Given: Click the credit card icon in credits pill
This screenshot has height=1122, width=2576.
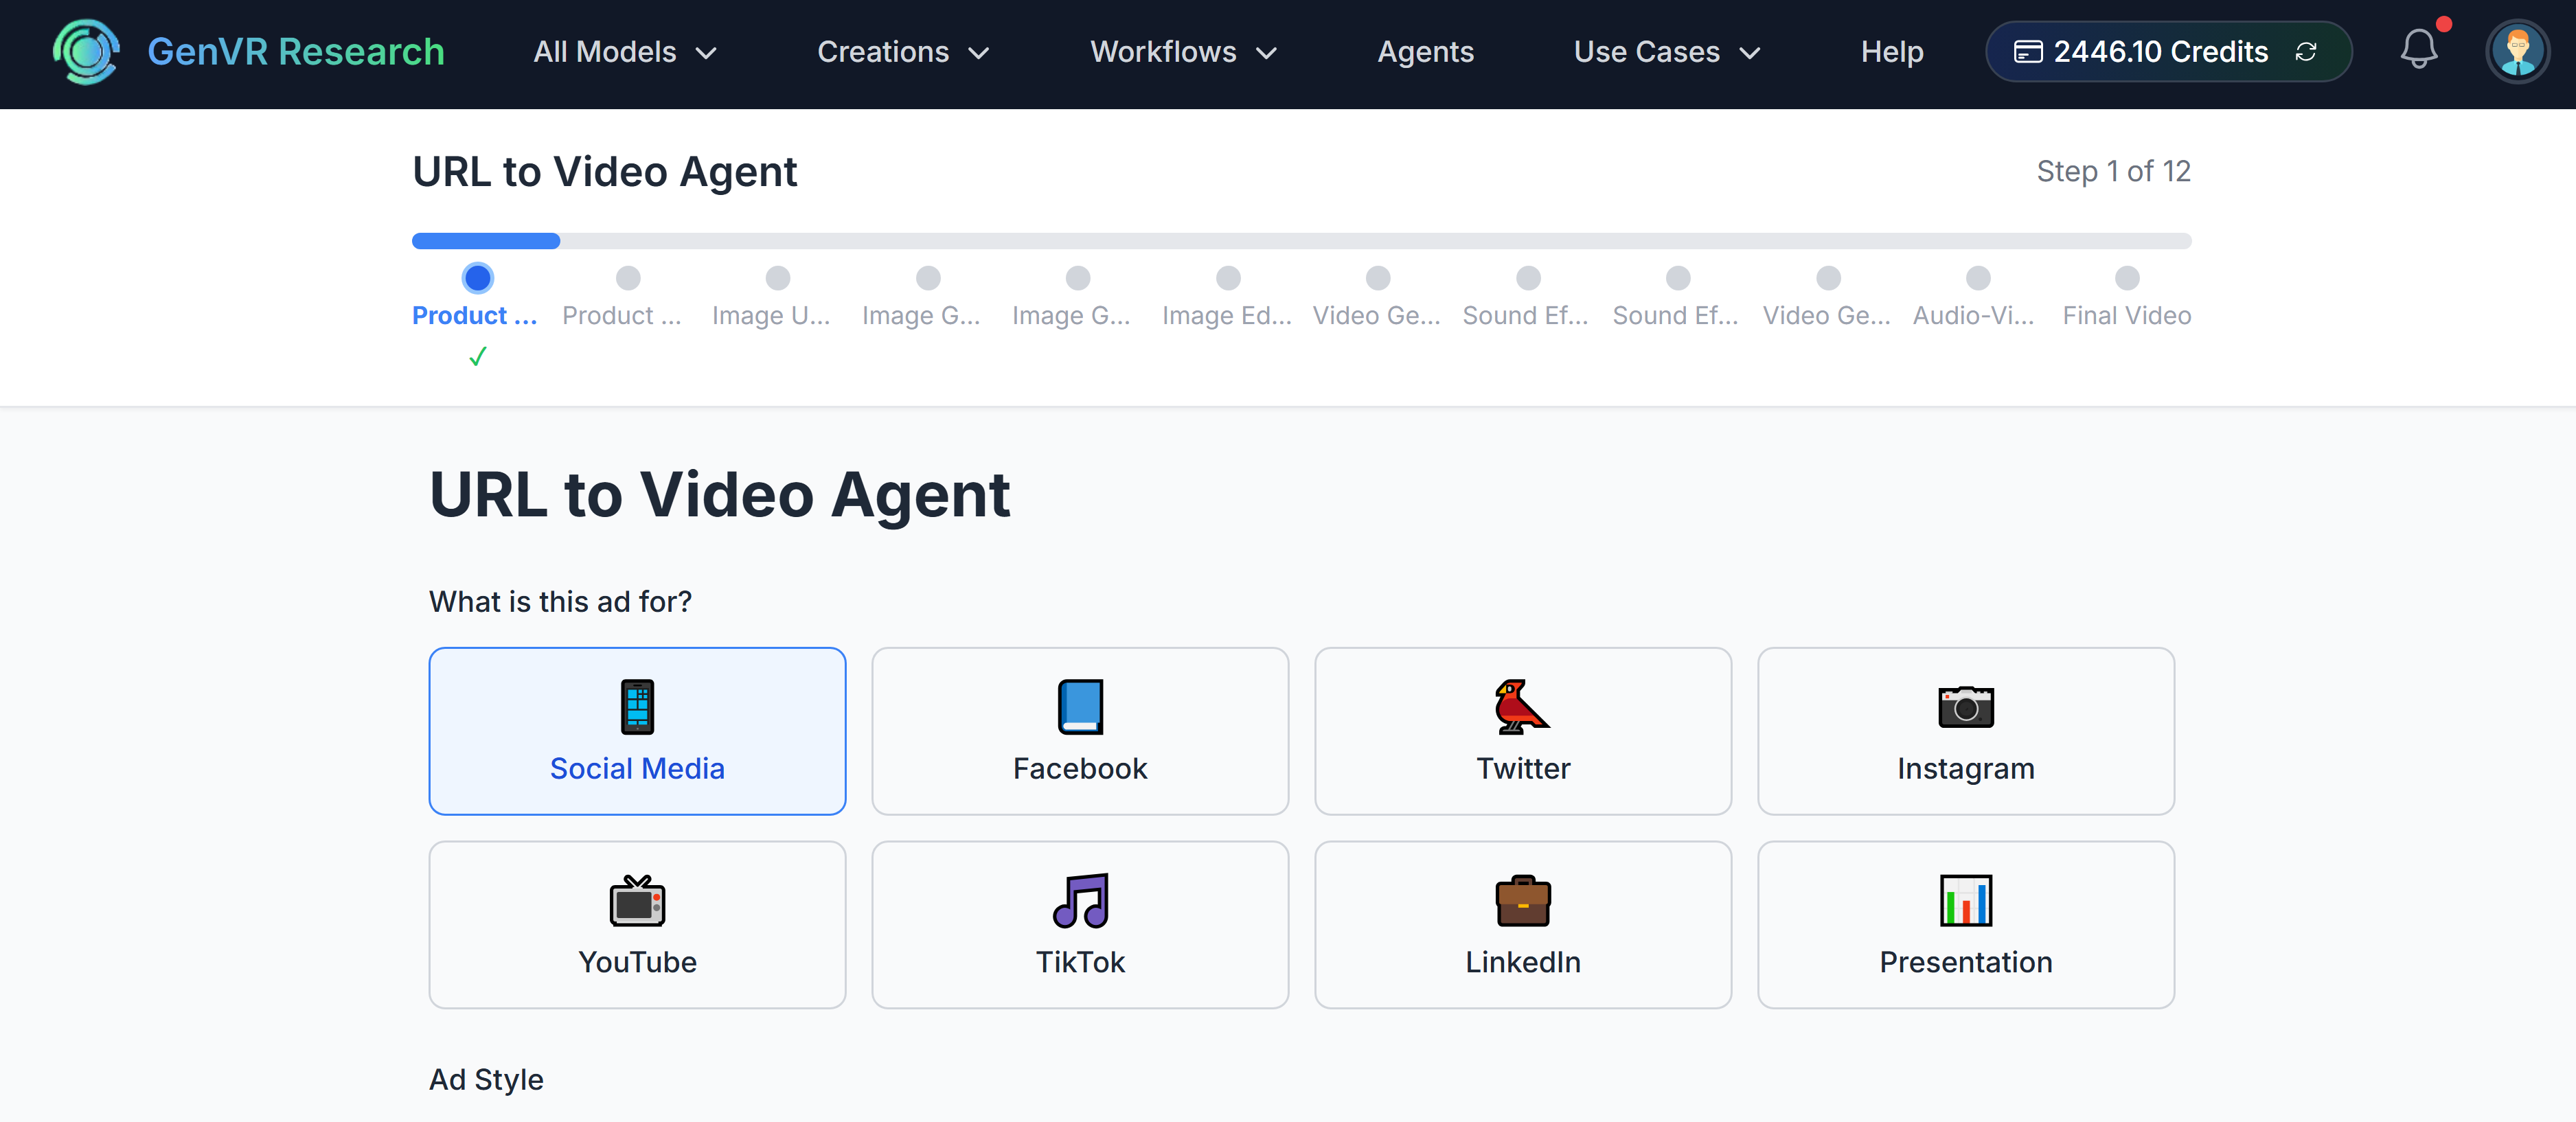Looking at the screenshot, I should (x=2027, y=52).
